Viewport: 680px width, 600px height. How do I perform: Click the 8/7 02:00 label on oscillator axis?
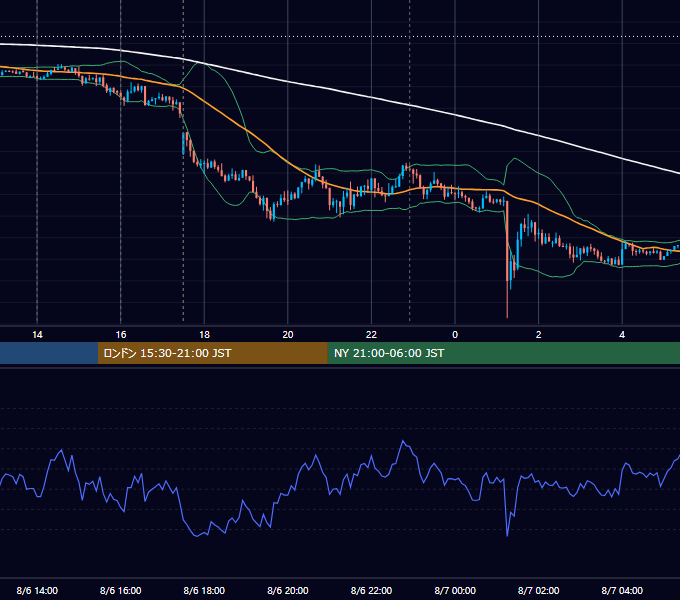(x=539, y=590)
